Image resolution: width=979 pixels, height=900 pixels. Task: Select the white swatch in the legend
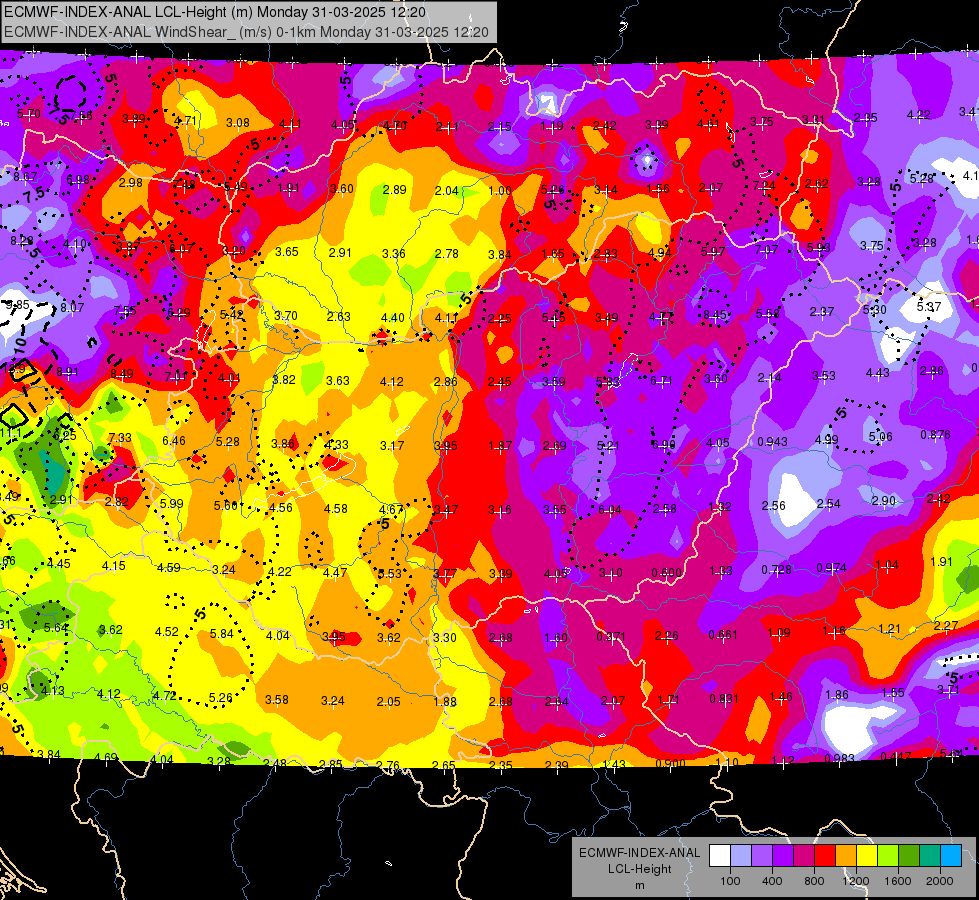(719, 856)
